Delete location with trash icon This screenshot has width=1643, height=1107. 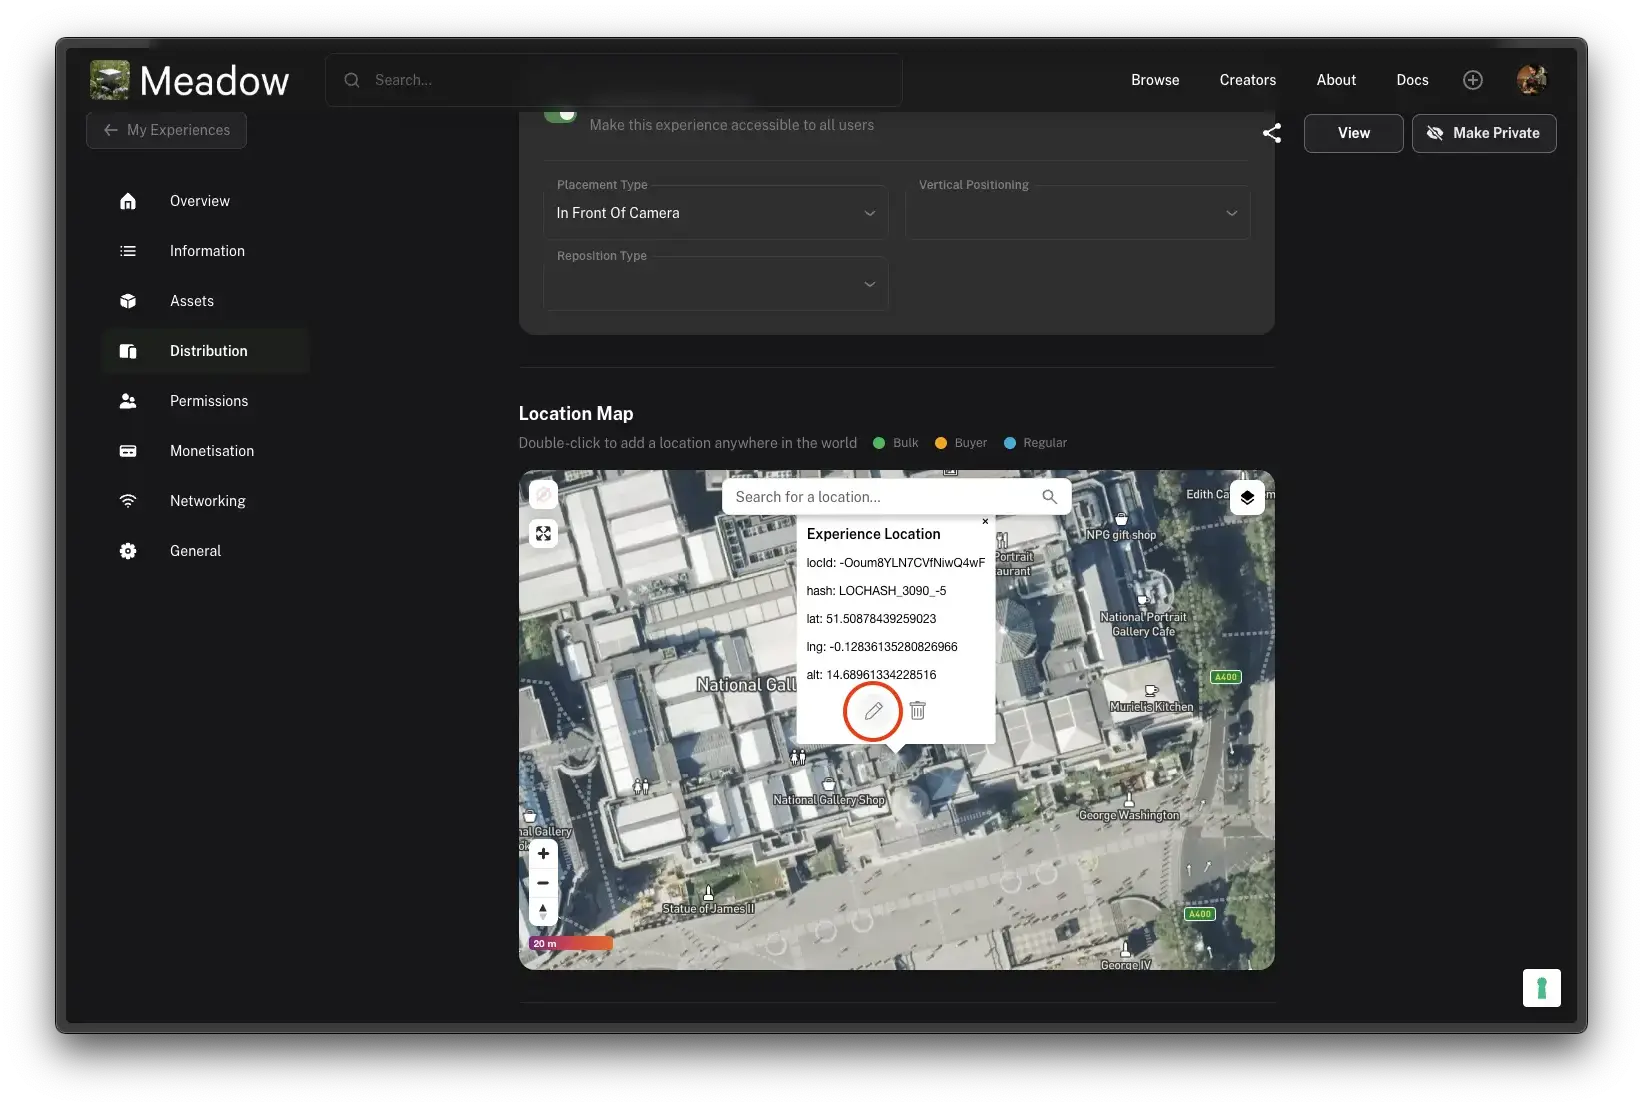pyautogui.click(x=917, y=711)
